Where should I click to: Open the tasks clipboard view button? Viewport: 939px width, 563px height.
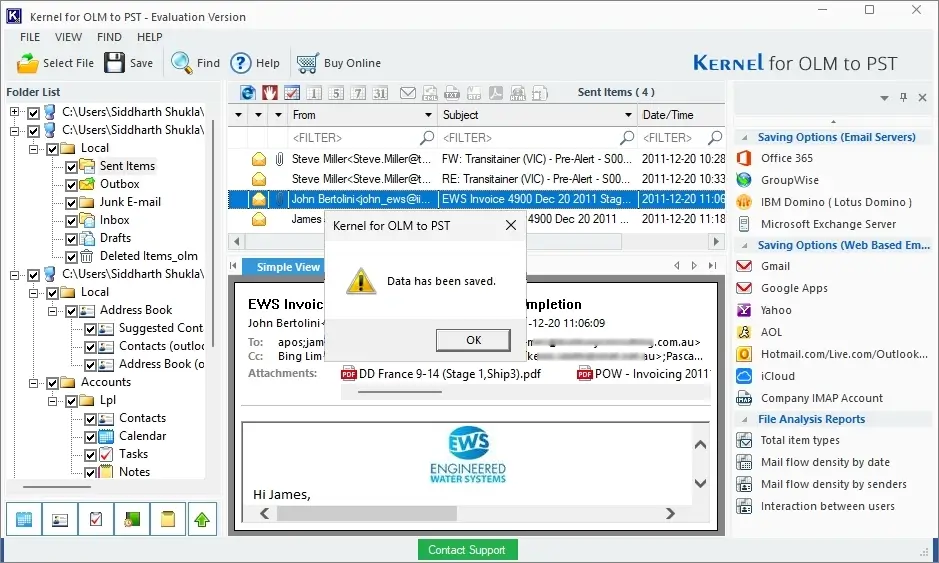coord(96,519)
